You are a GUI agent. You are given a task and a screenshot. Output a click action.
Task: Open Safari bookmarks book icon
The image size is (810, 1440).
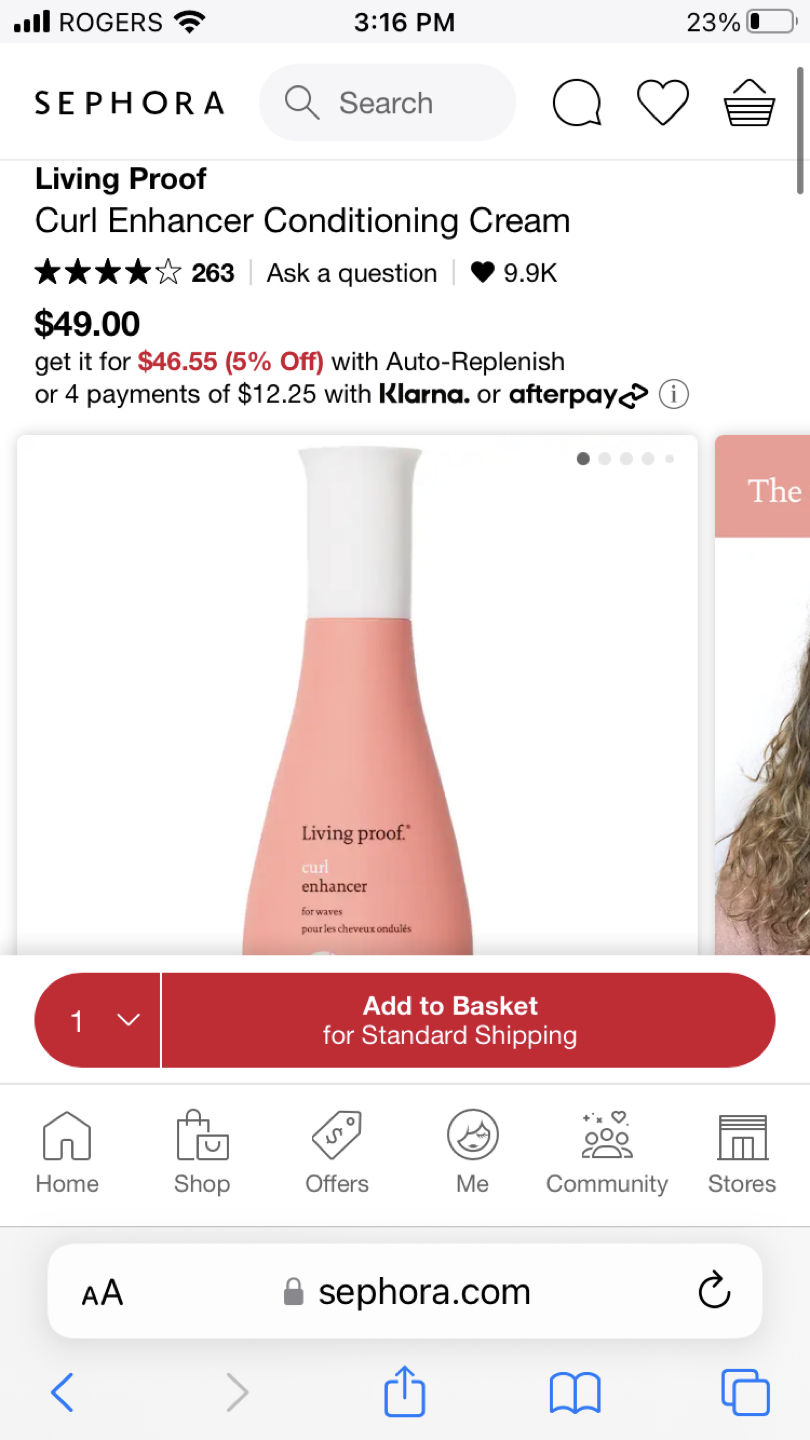pyautogui.click(x=575, y=1392)
